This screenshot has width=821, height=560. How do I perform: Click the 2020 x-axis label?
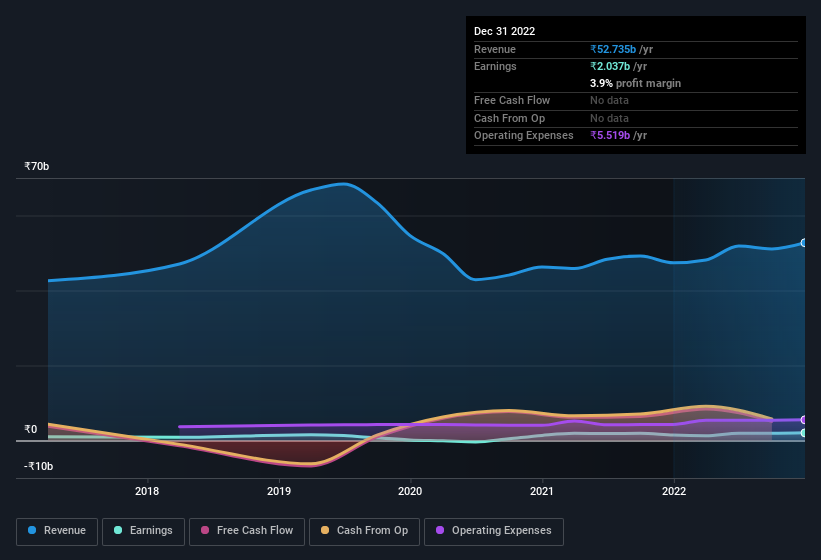coord(410,491)
